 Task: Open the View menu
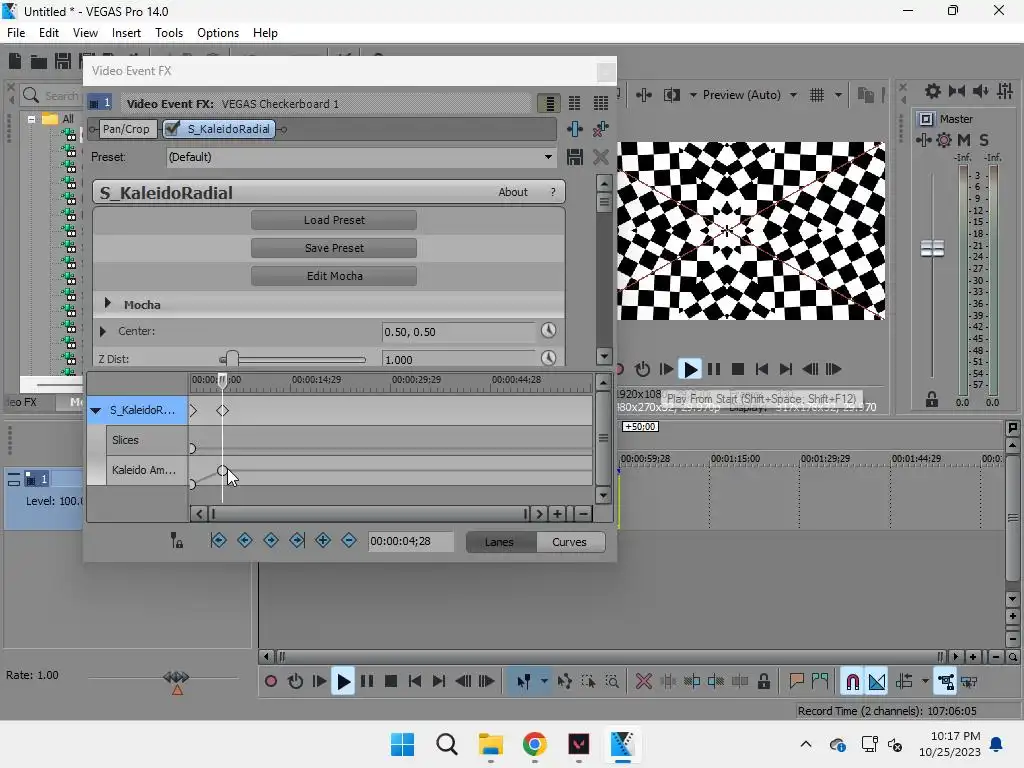85,33
